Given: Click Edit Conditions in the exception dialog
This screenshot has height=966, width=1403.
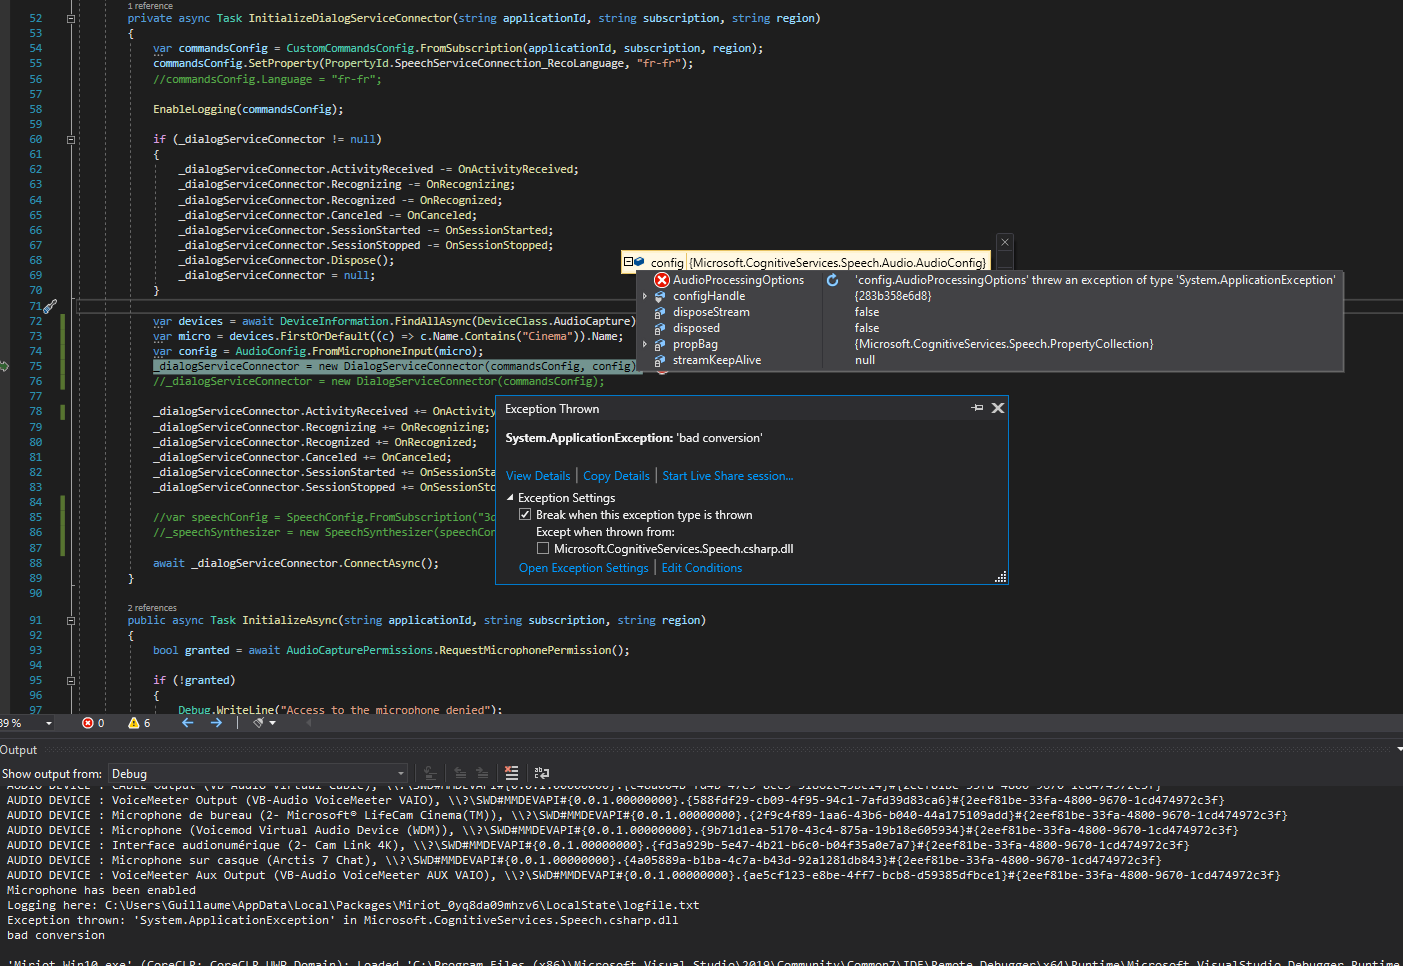Looking at the screenshot, I should coord(701,567).
